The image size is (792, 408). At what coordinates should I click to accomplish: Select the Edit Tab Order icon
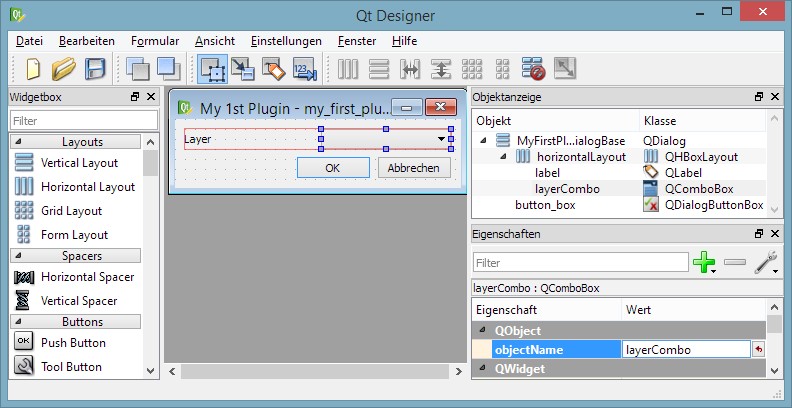(x=305, y=69)
